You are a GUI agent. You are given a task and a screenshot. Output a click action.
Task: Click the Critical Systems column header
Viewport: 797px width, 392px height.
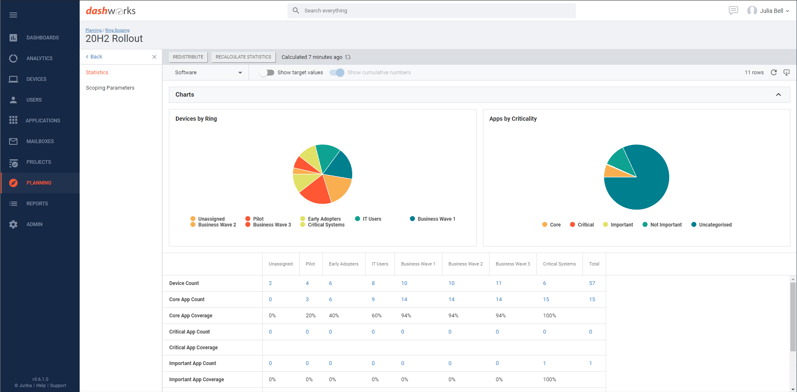559,264
